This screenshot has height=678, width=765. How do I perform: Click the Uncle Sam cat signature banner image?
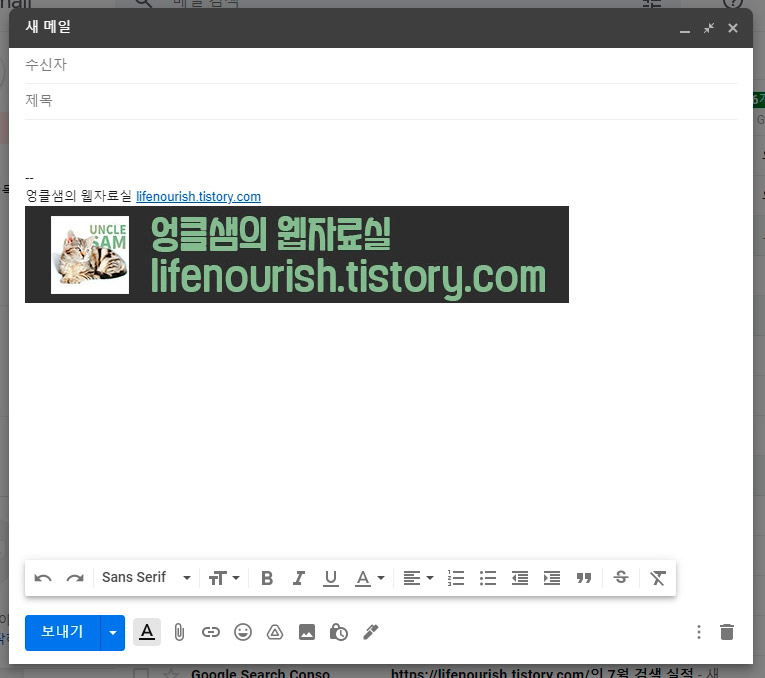click(297, 255)
